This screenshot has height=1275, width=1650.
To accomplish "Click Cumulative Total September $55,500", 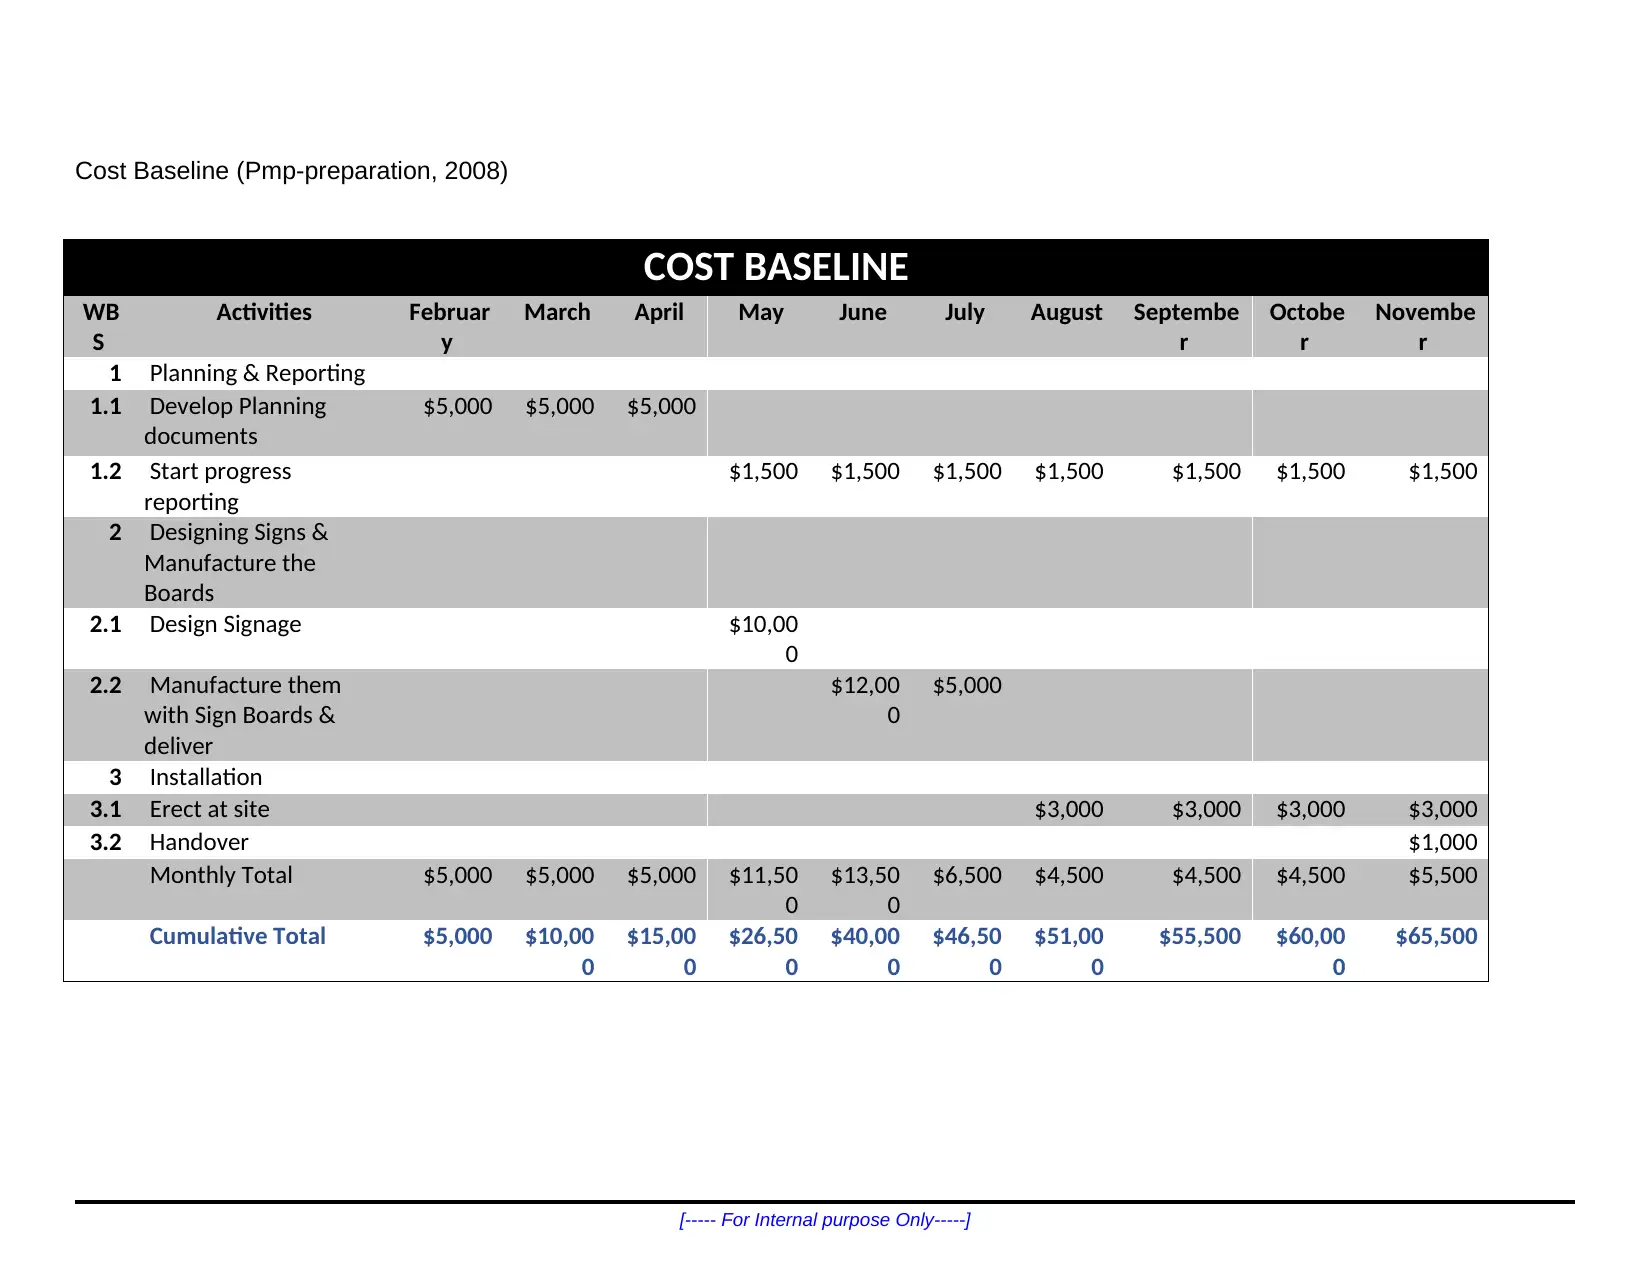I will [x=1200, y=936].
